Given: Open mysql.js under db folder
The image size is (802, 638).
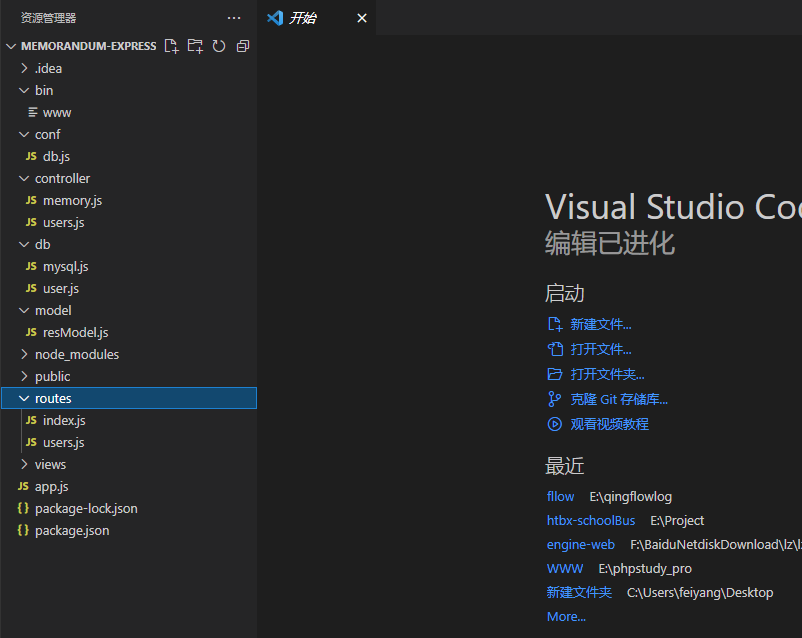Looking at the screenshot, I should pyautogui.click(x=65, y=266).
